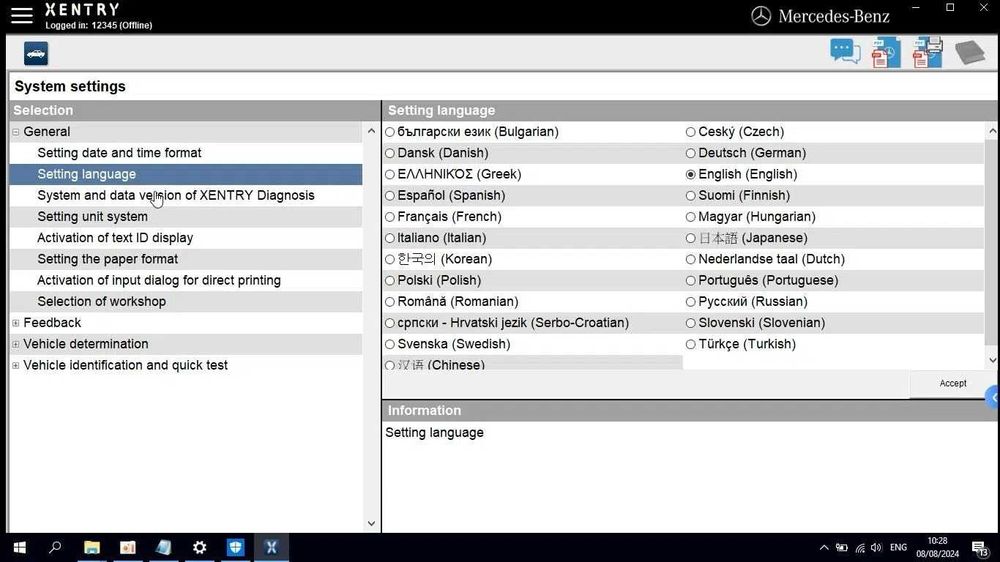Select Français (French) radio button
Viewport: 1000px width, 562px height.
[x=390, y=217]
